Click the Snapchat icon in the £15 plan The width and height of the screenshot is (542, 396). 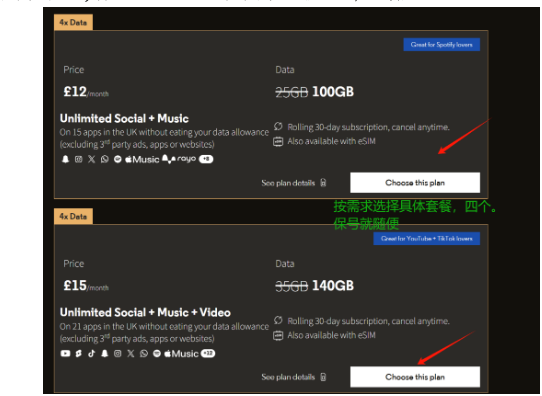coord(104,353)
